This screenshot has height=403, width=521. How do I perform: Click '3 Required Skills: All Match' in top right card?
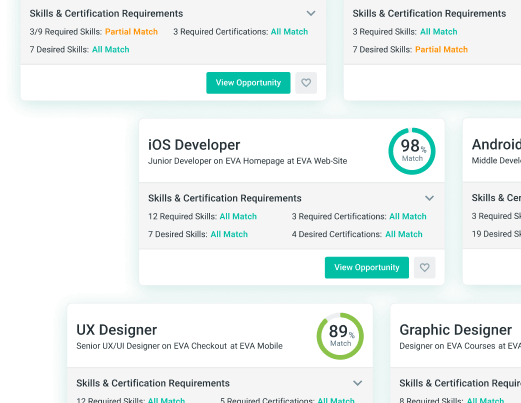click(x=405, y=32)
